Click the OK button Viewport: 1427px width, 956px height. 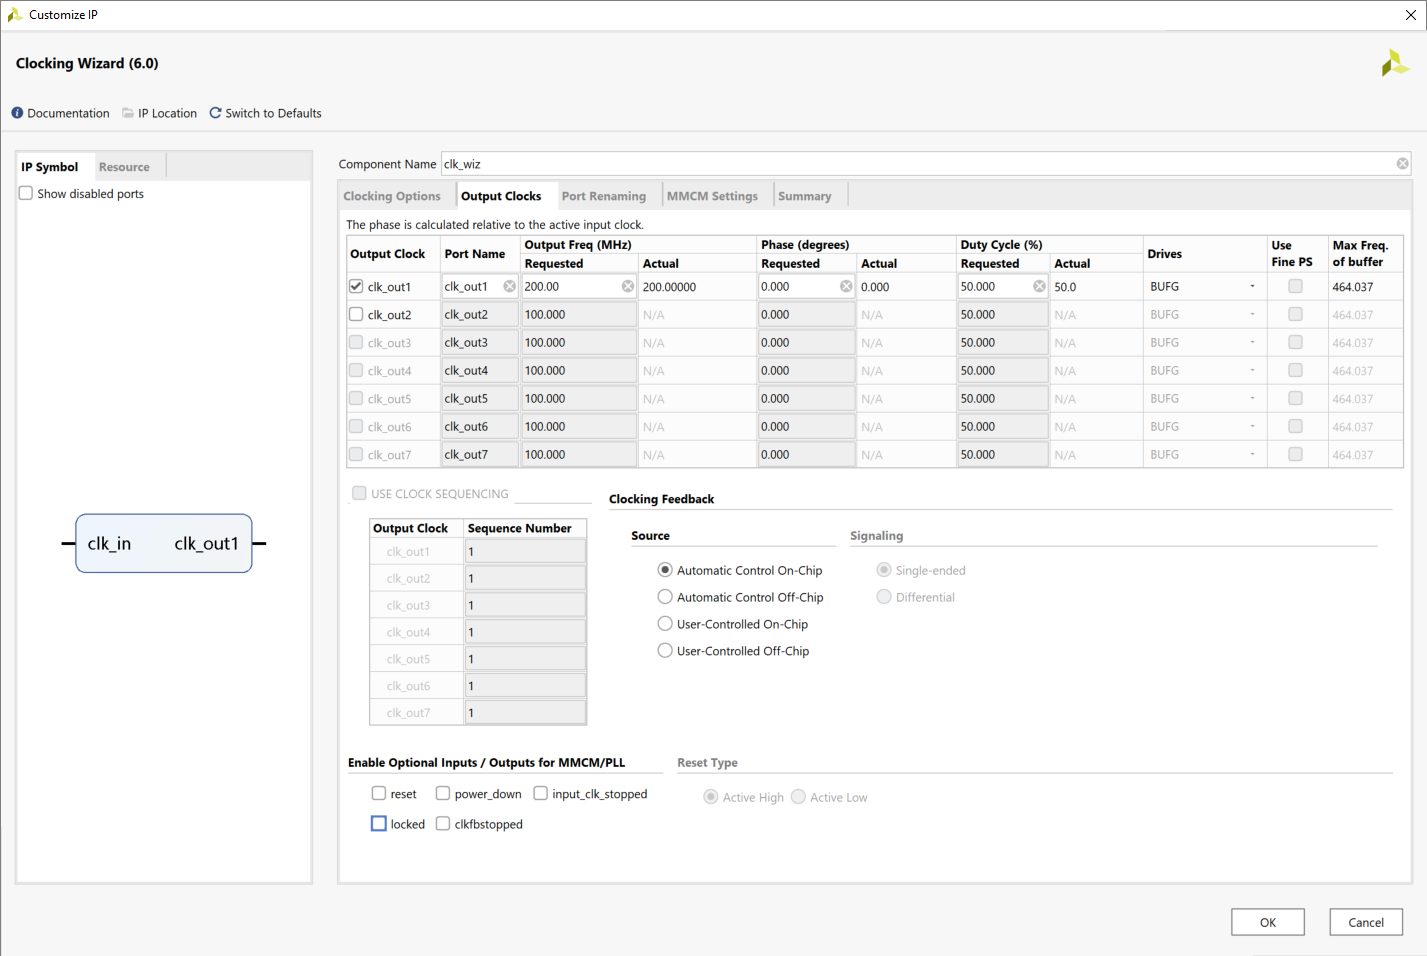pos(1268,922)
